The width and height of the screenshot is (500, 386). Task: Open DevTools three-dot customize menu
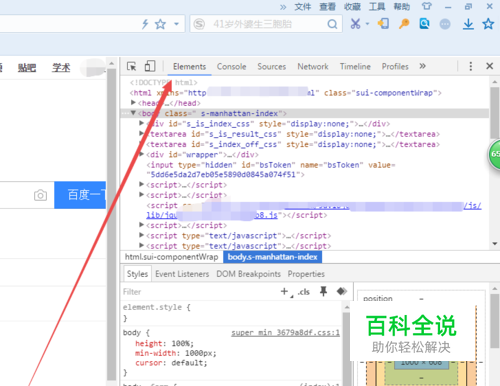(x=470, y=66)
